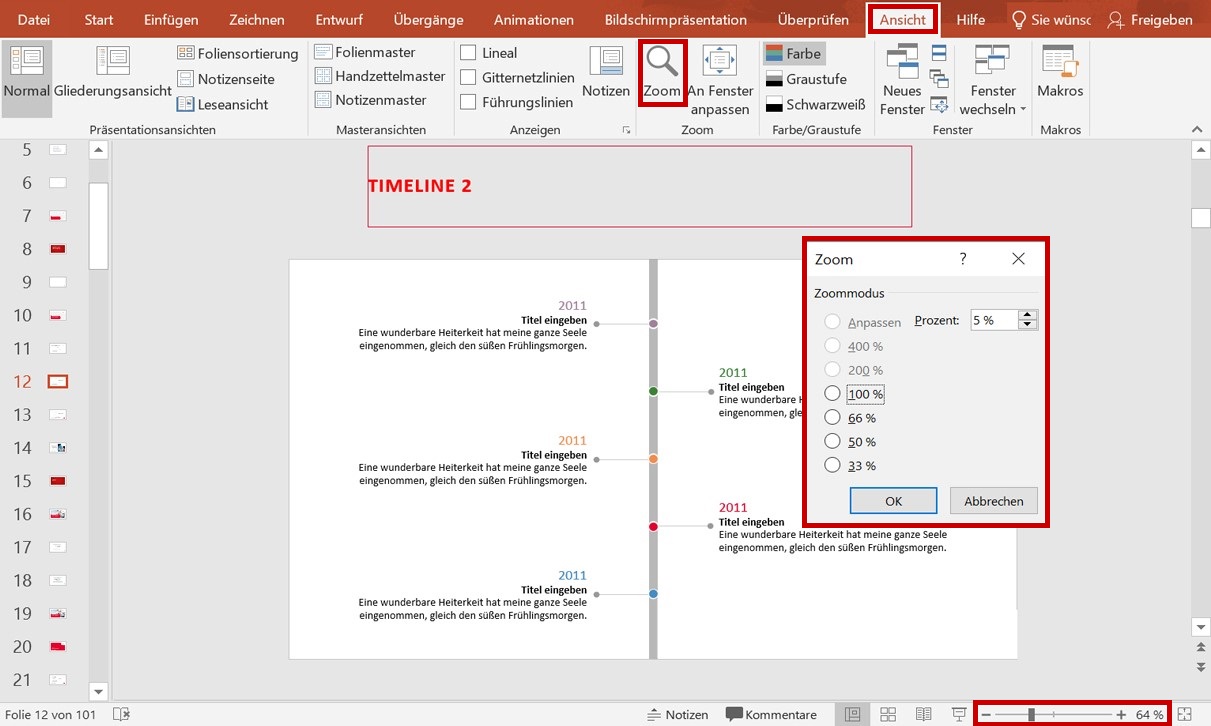Click An Fenster anpassen button
The height and width of the screenshot is (726, 1211).
[720, 81]
